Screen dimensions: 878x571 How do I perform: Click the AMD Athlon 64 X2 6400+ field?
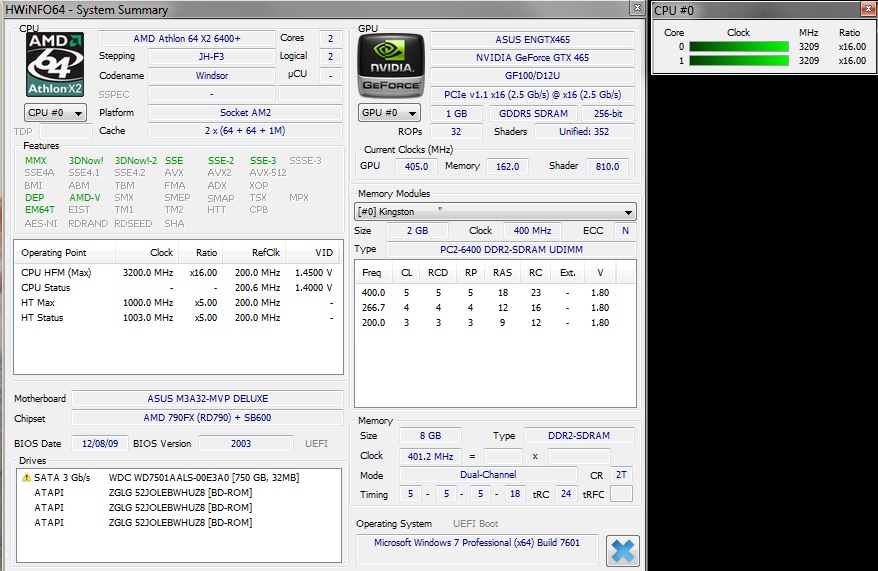(187, 39)
